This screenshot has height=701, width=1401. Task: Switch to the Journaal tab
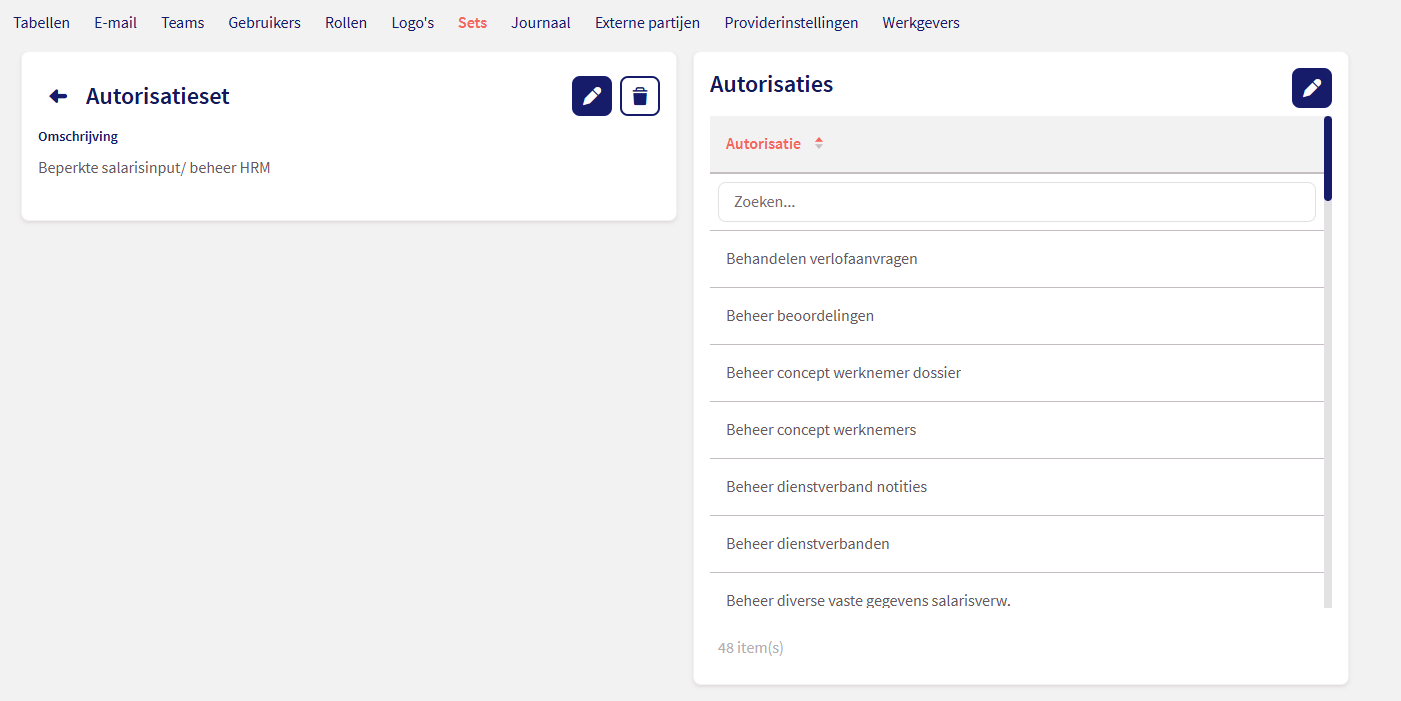click(x=540, y=22)
